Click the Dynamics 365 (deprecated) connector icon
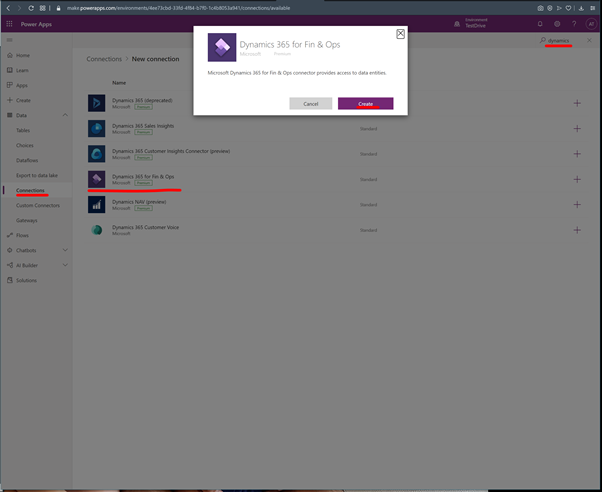Viewport: 602px width, 492px height. (96, 103)
